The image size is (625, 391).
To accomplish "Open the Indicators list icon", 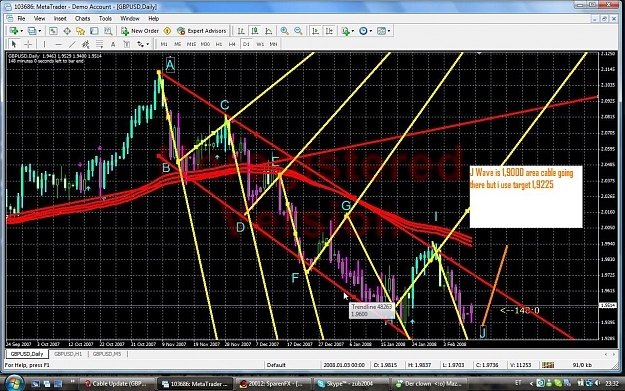I will (x=345, y=31).
